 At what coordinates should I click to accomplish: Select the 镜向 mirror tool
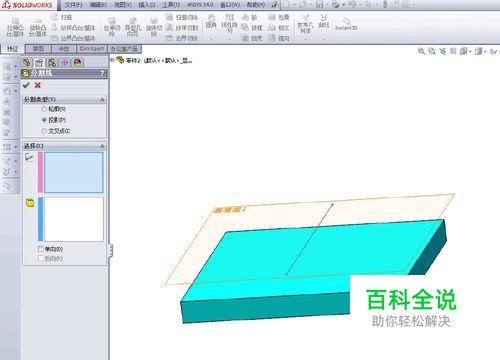279,38
